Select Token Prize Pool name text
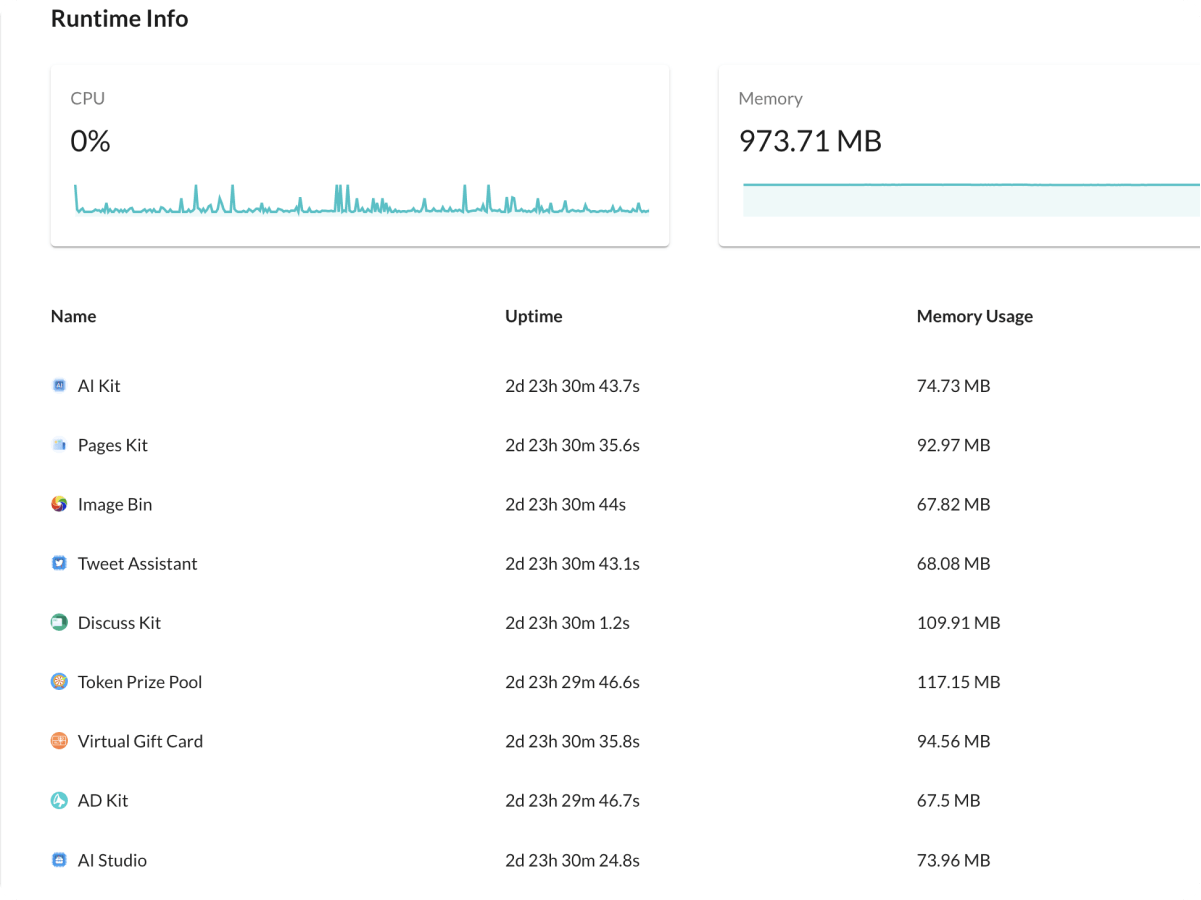 [x=140, y=682]
